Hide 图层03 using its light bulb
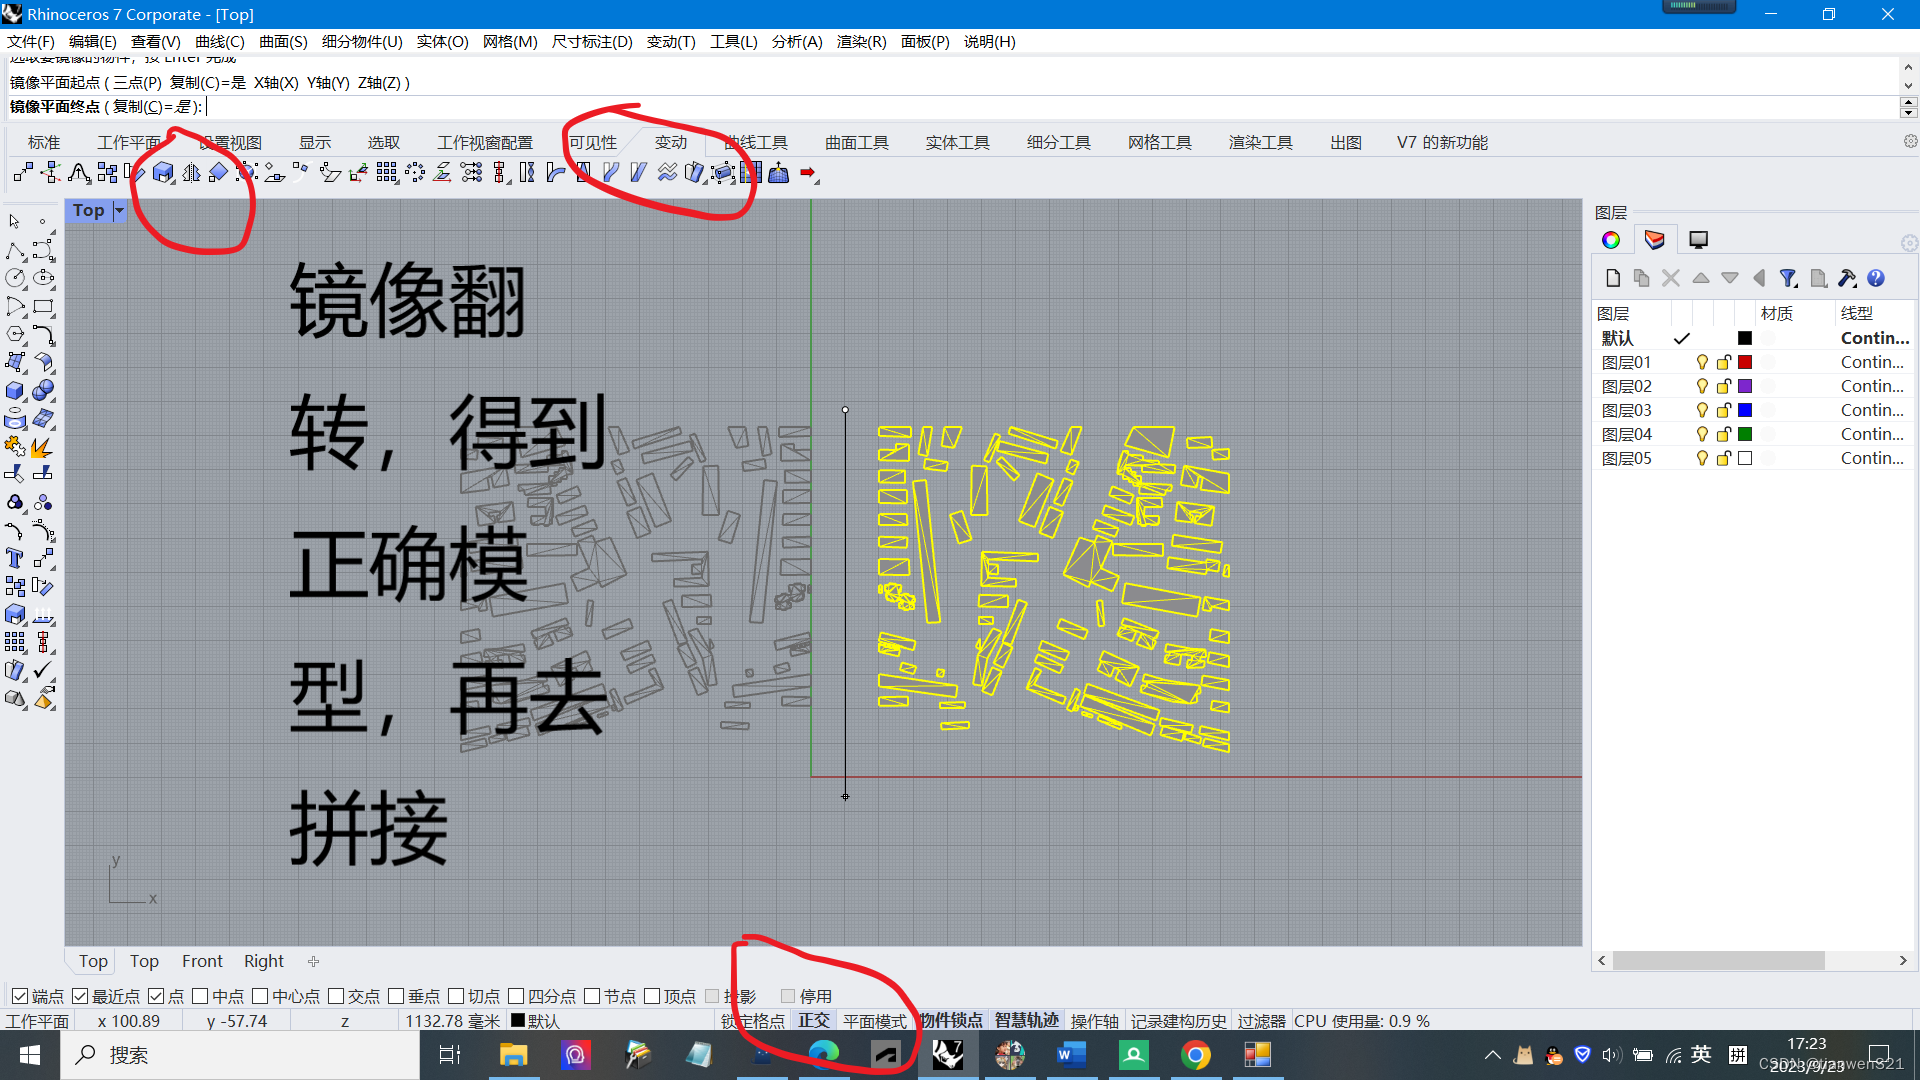 1701,411
